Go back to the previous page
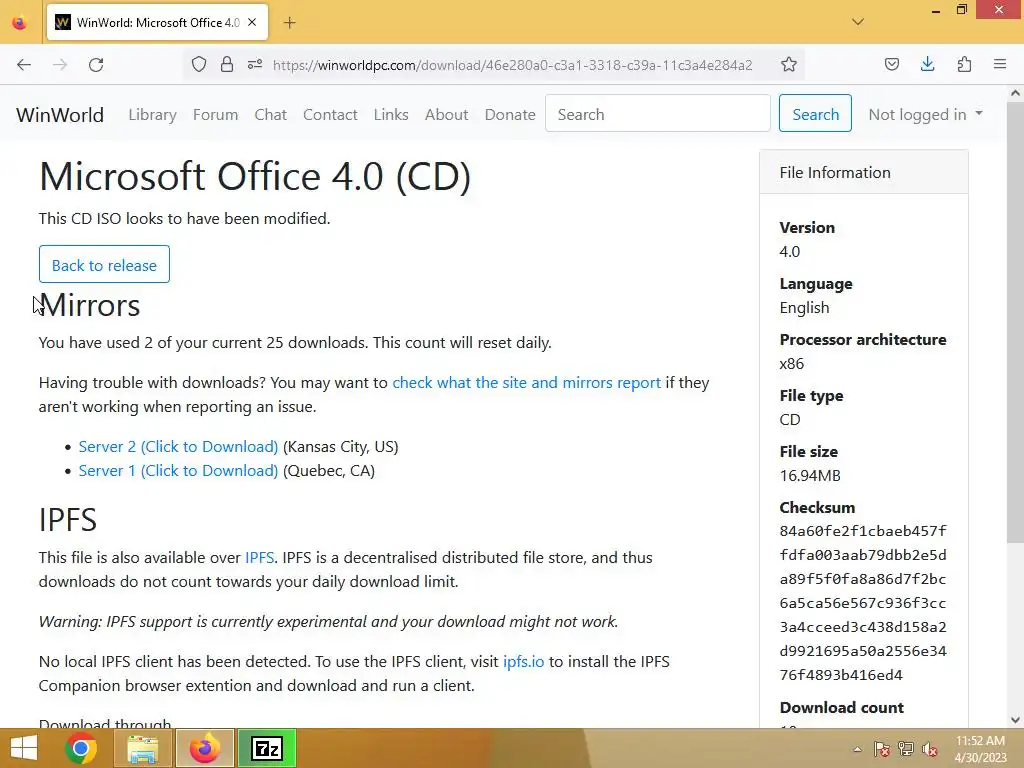 (24, 65)
